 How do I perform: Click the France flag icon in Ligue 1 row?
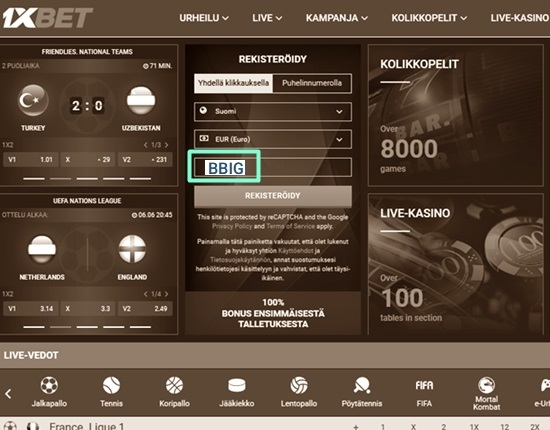pos(33,426)
